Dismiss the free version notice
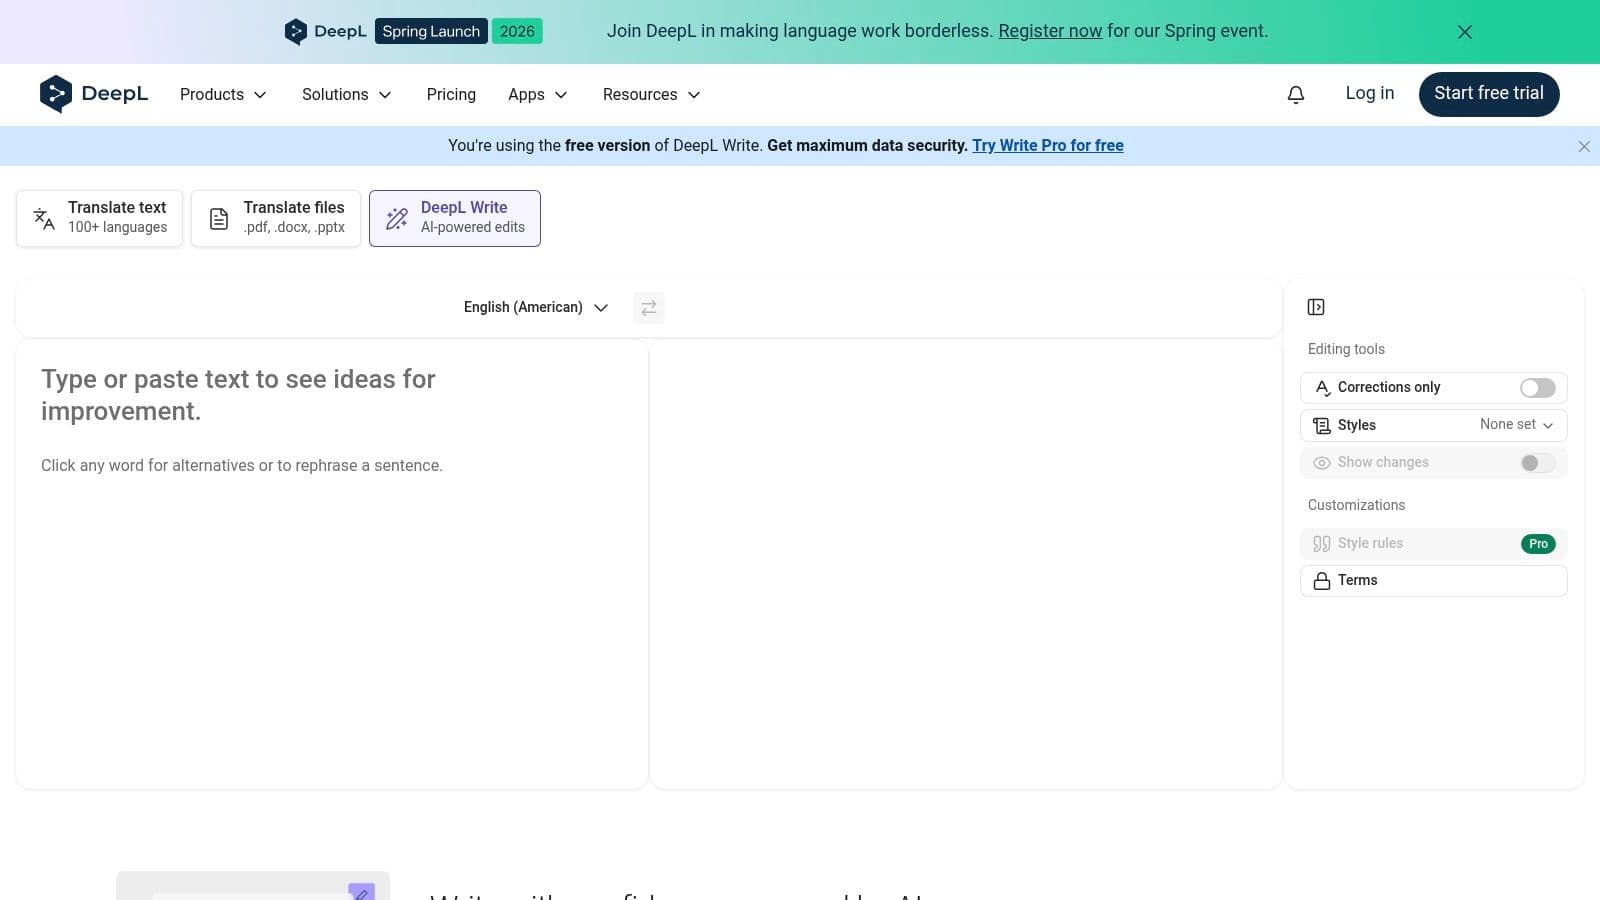 [x=1584, y=146]
